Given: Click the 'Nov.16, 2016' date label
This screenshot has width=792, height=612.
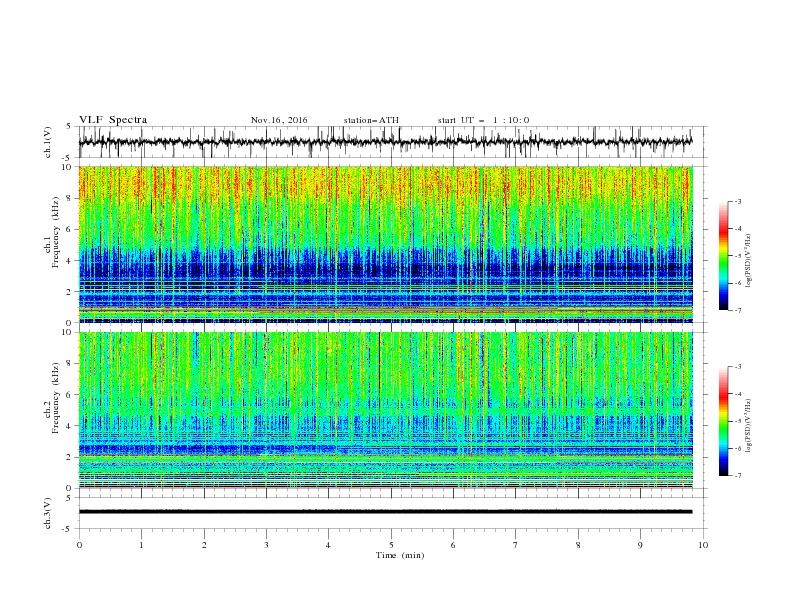Looking at the screenshot, I should coord(279,120).
